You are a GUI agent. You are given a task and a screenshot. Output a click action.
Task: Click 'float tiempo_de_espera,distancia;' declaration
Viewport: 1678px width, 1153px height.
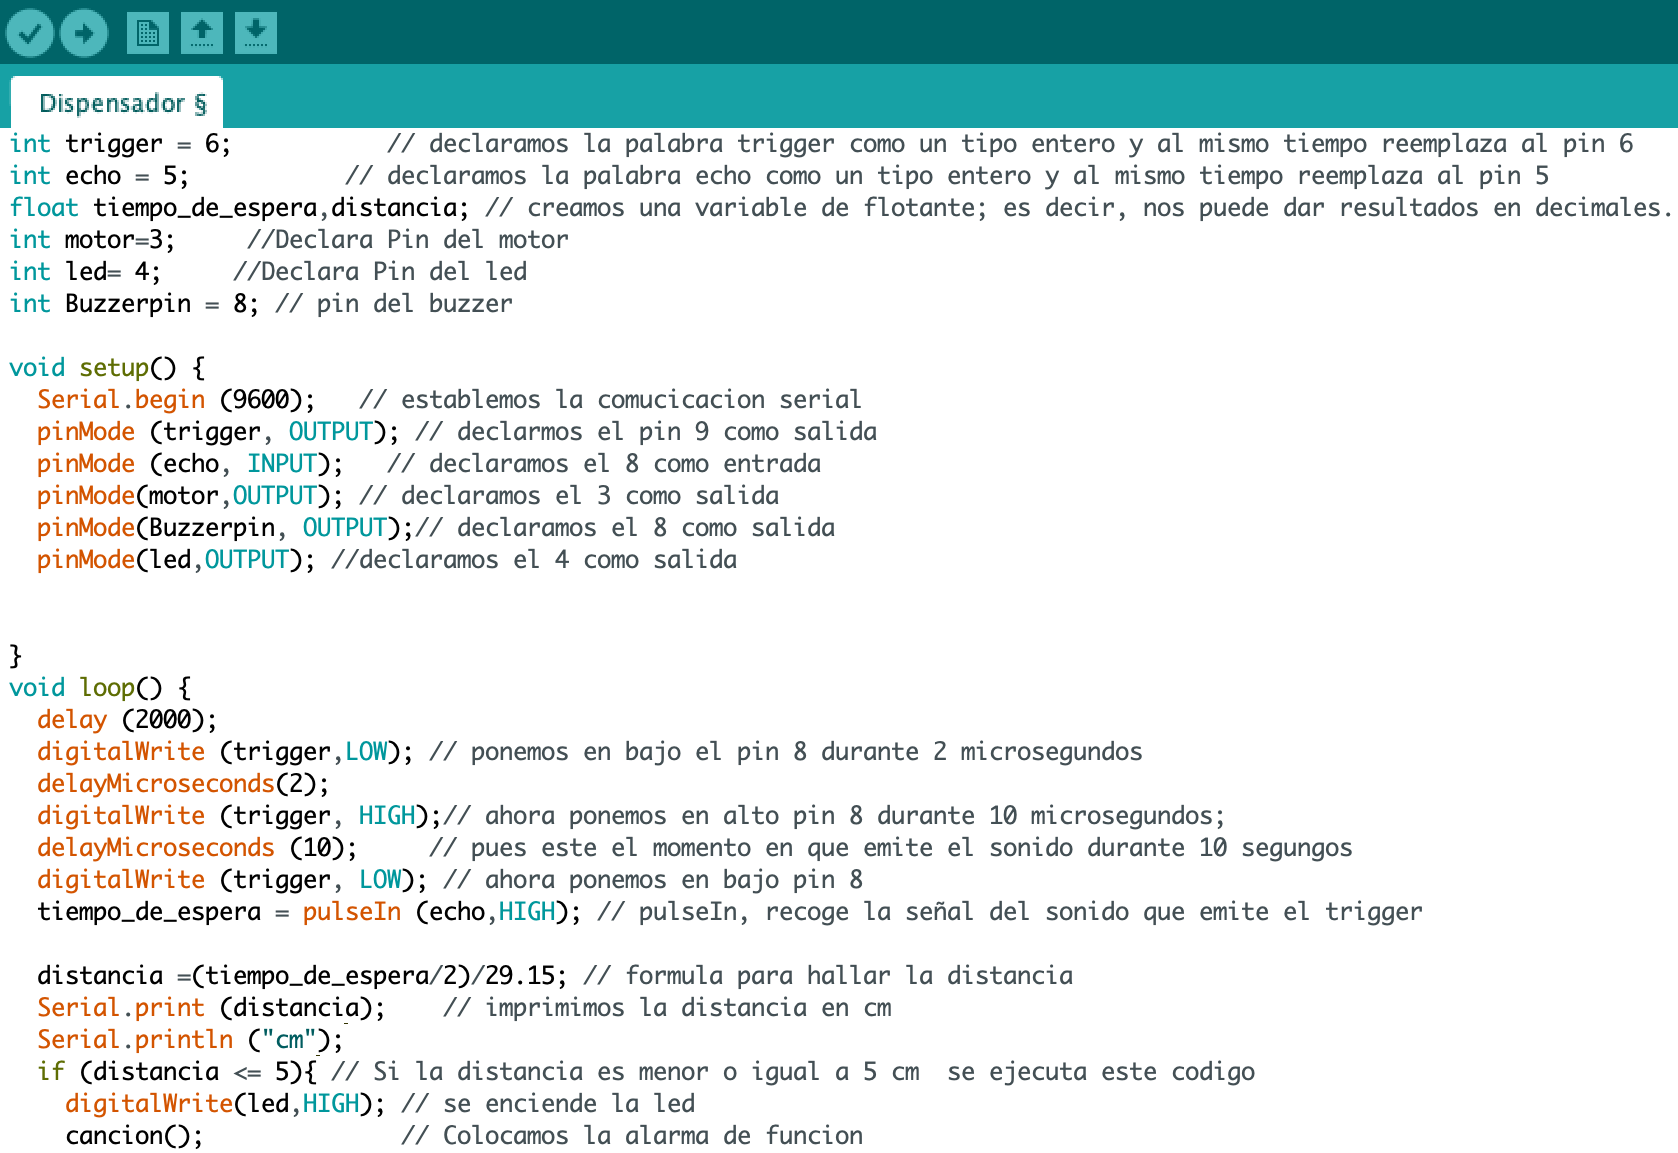click(x=239, y=208)
